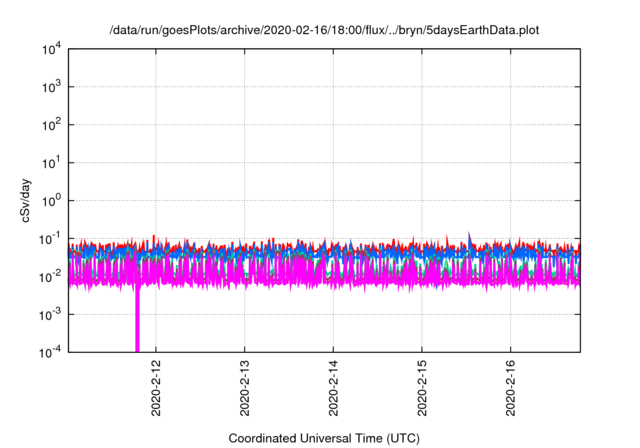Click the plot title file path text
The image size is (640, 448).
(324, 30)
